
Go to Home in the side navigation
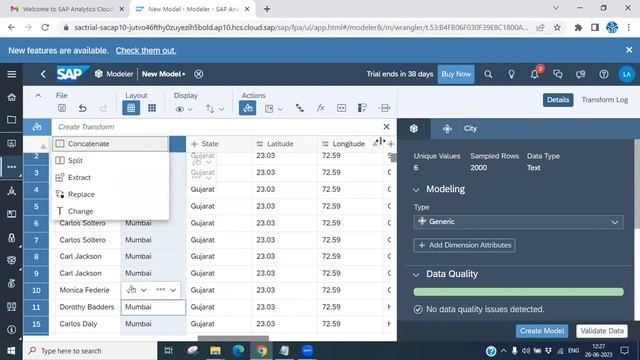coord(11,97)
